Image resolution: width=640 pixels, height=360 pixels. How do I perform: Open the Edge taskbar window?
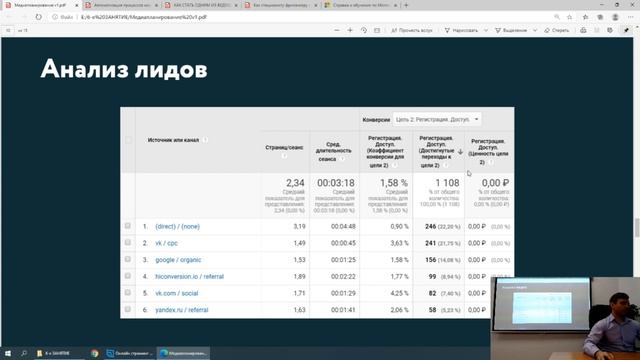183,353
